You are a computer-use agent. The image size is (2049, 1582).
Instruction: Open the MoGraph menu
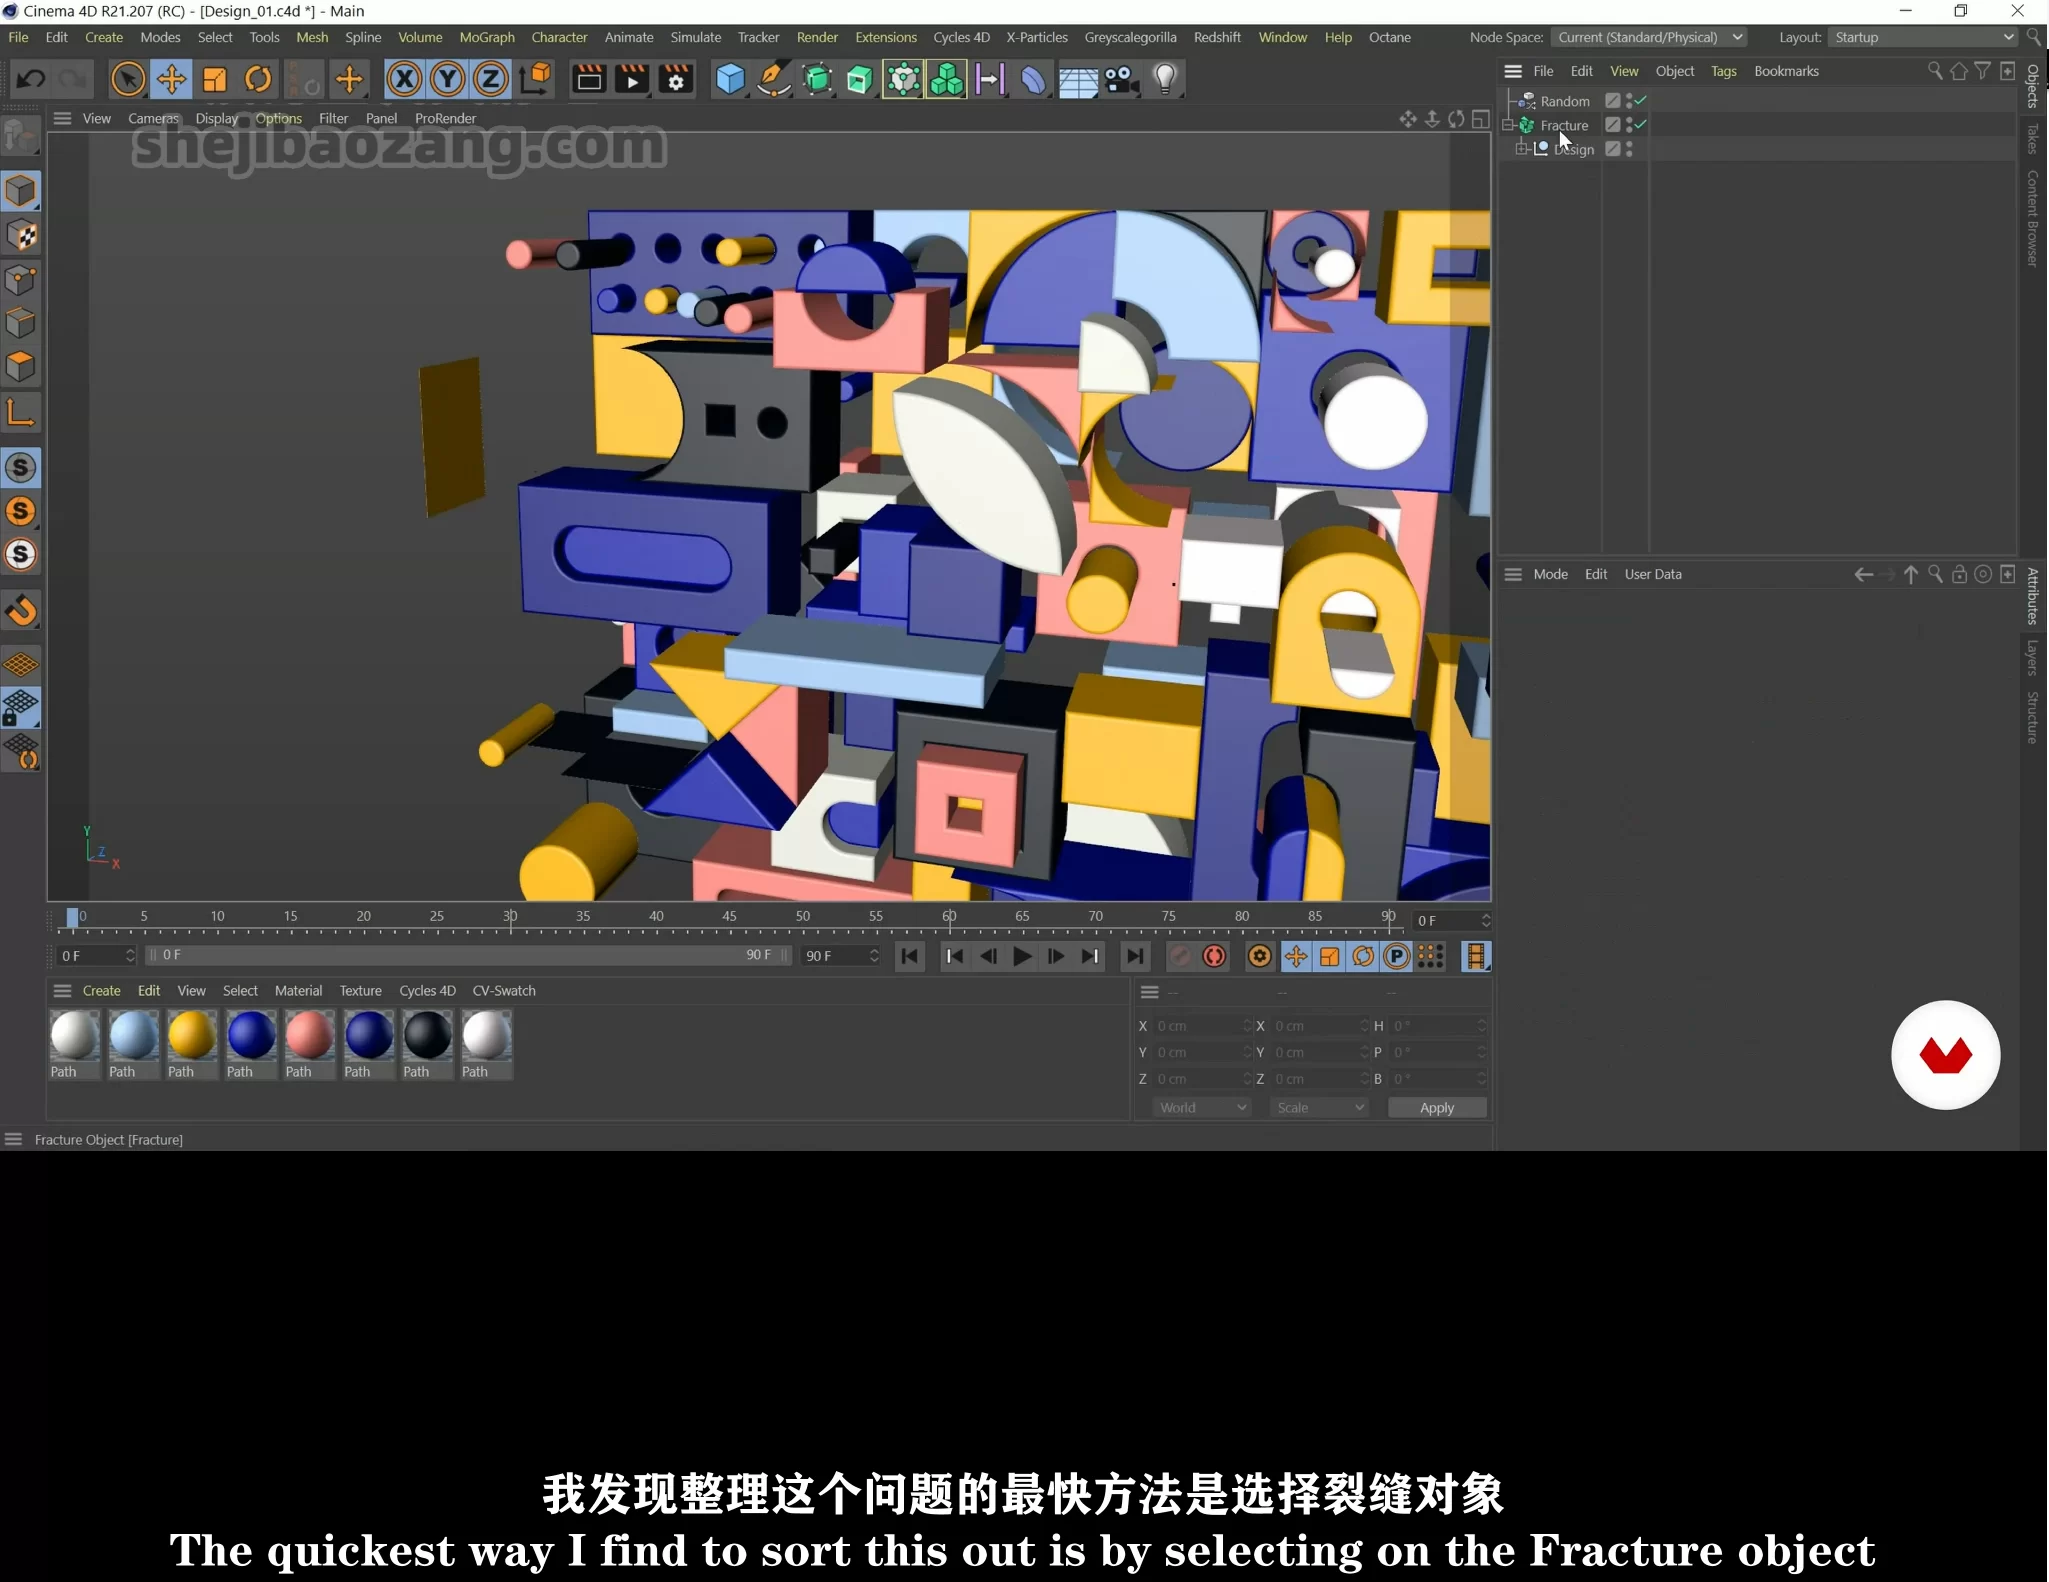(x=486, y=37)
